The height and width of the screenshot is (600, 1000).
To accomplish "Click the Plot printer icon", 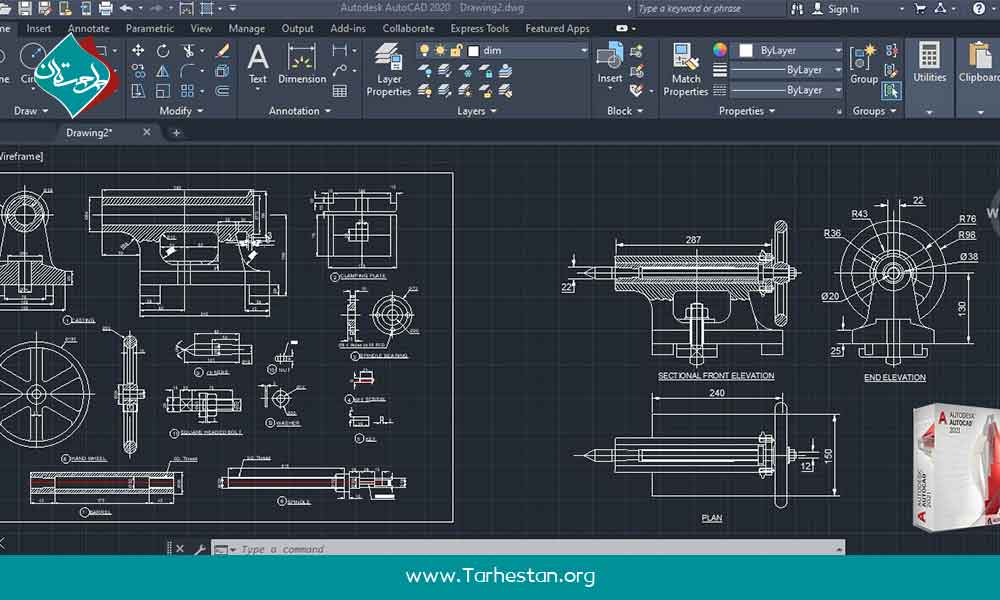I will [x=106, y=8].
